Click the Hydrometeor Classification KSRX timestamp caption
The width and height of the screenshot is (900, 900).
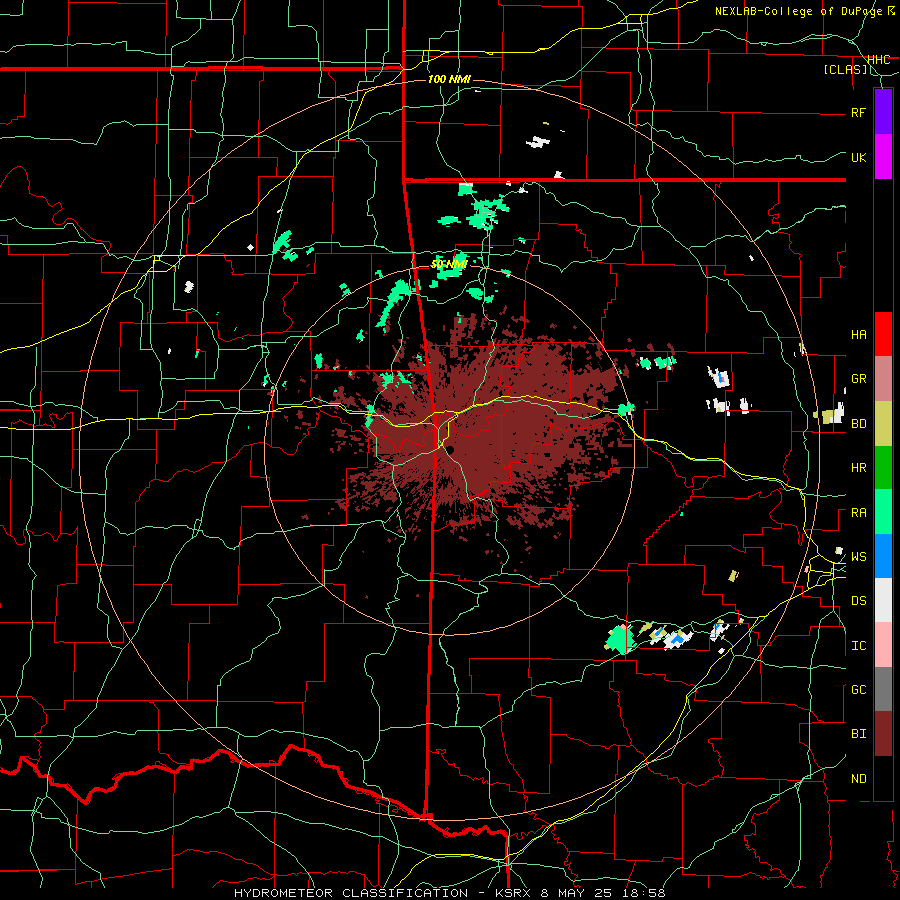[x=449, y=893]
